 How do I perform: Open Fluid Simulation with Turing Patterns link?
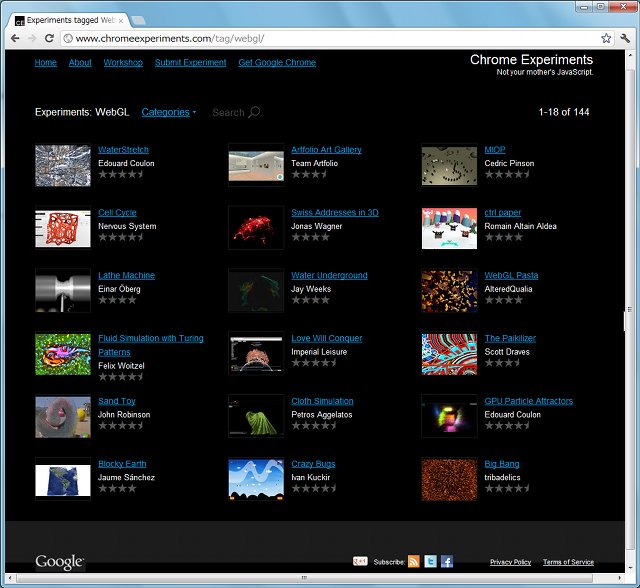pyautogui.click(x=151, y=345)
